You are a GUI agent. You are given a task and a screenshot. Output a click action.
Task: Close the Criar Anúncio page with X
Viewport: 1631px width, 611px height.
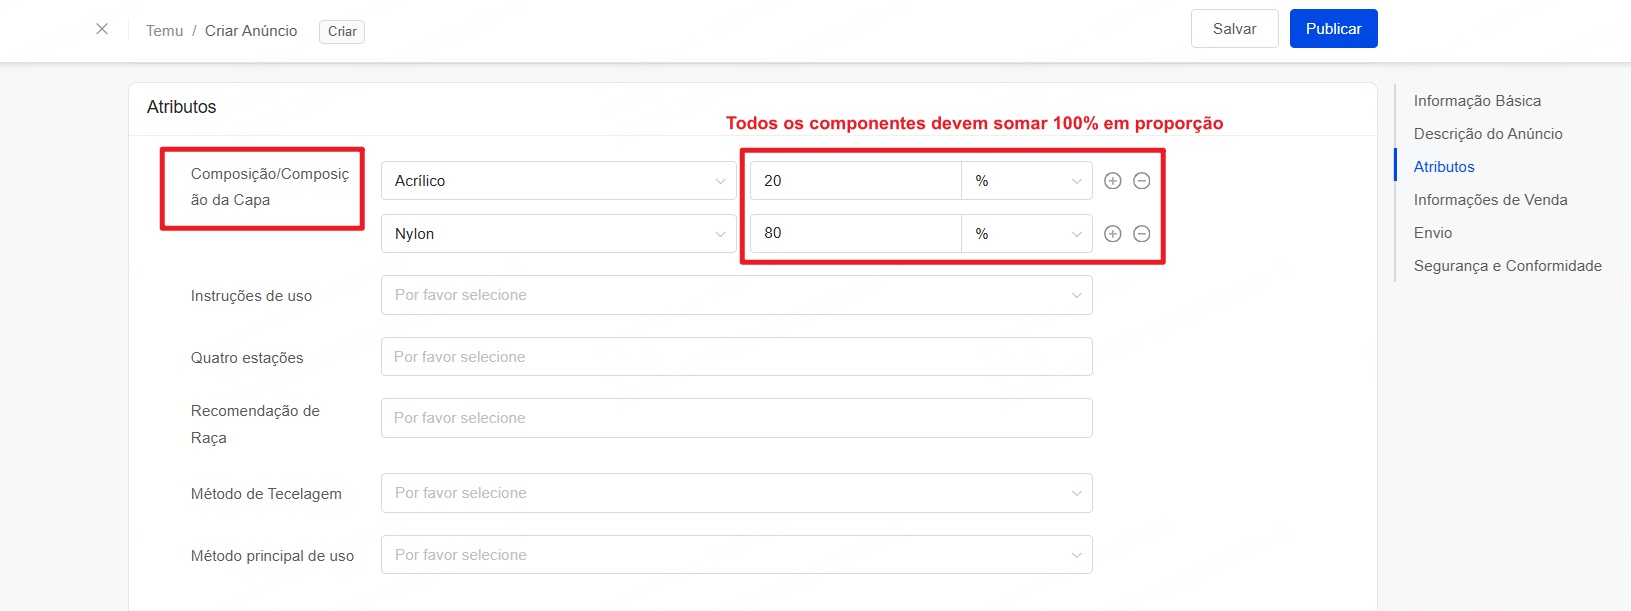pos(102,29)
